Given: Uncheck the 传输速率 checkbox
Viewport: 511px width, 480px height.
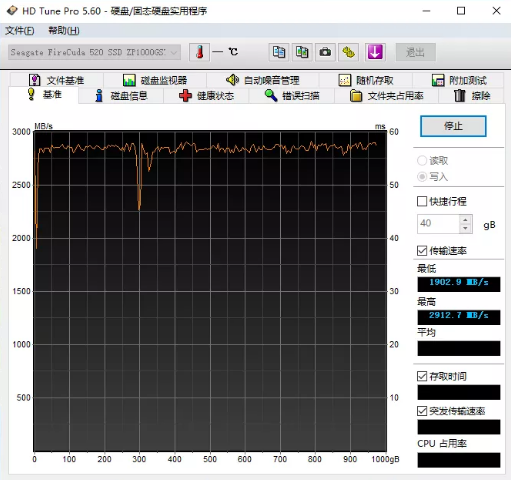Looking at the screenshot, I should (x=422, y=251).
